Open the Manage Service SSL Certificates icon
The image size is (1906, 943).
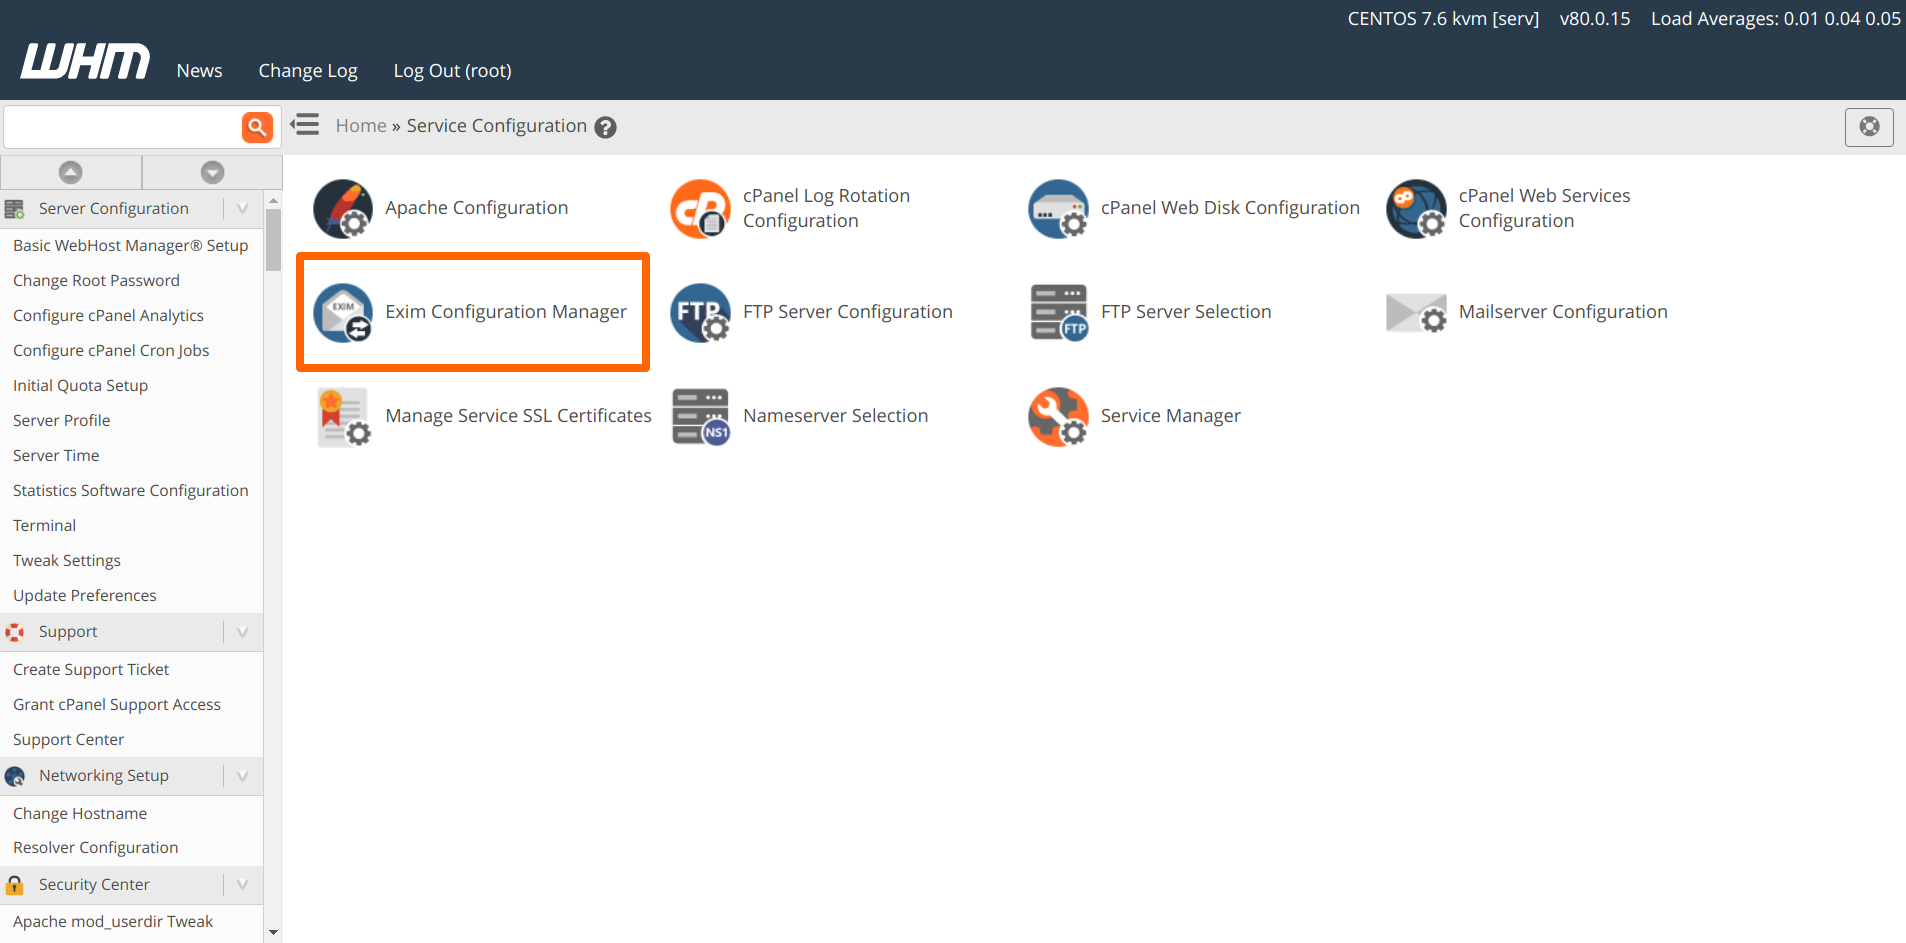[343, 416]
